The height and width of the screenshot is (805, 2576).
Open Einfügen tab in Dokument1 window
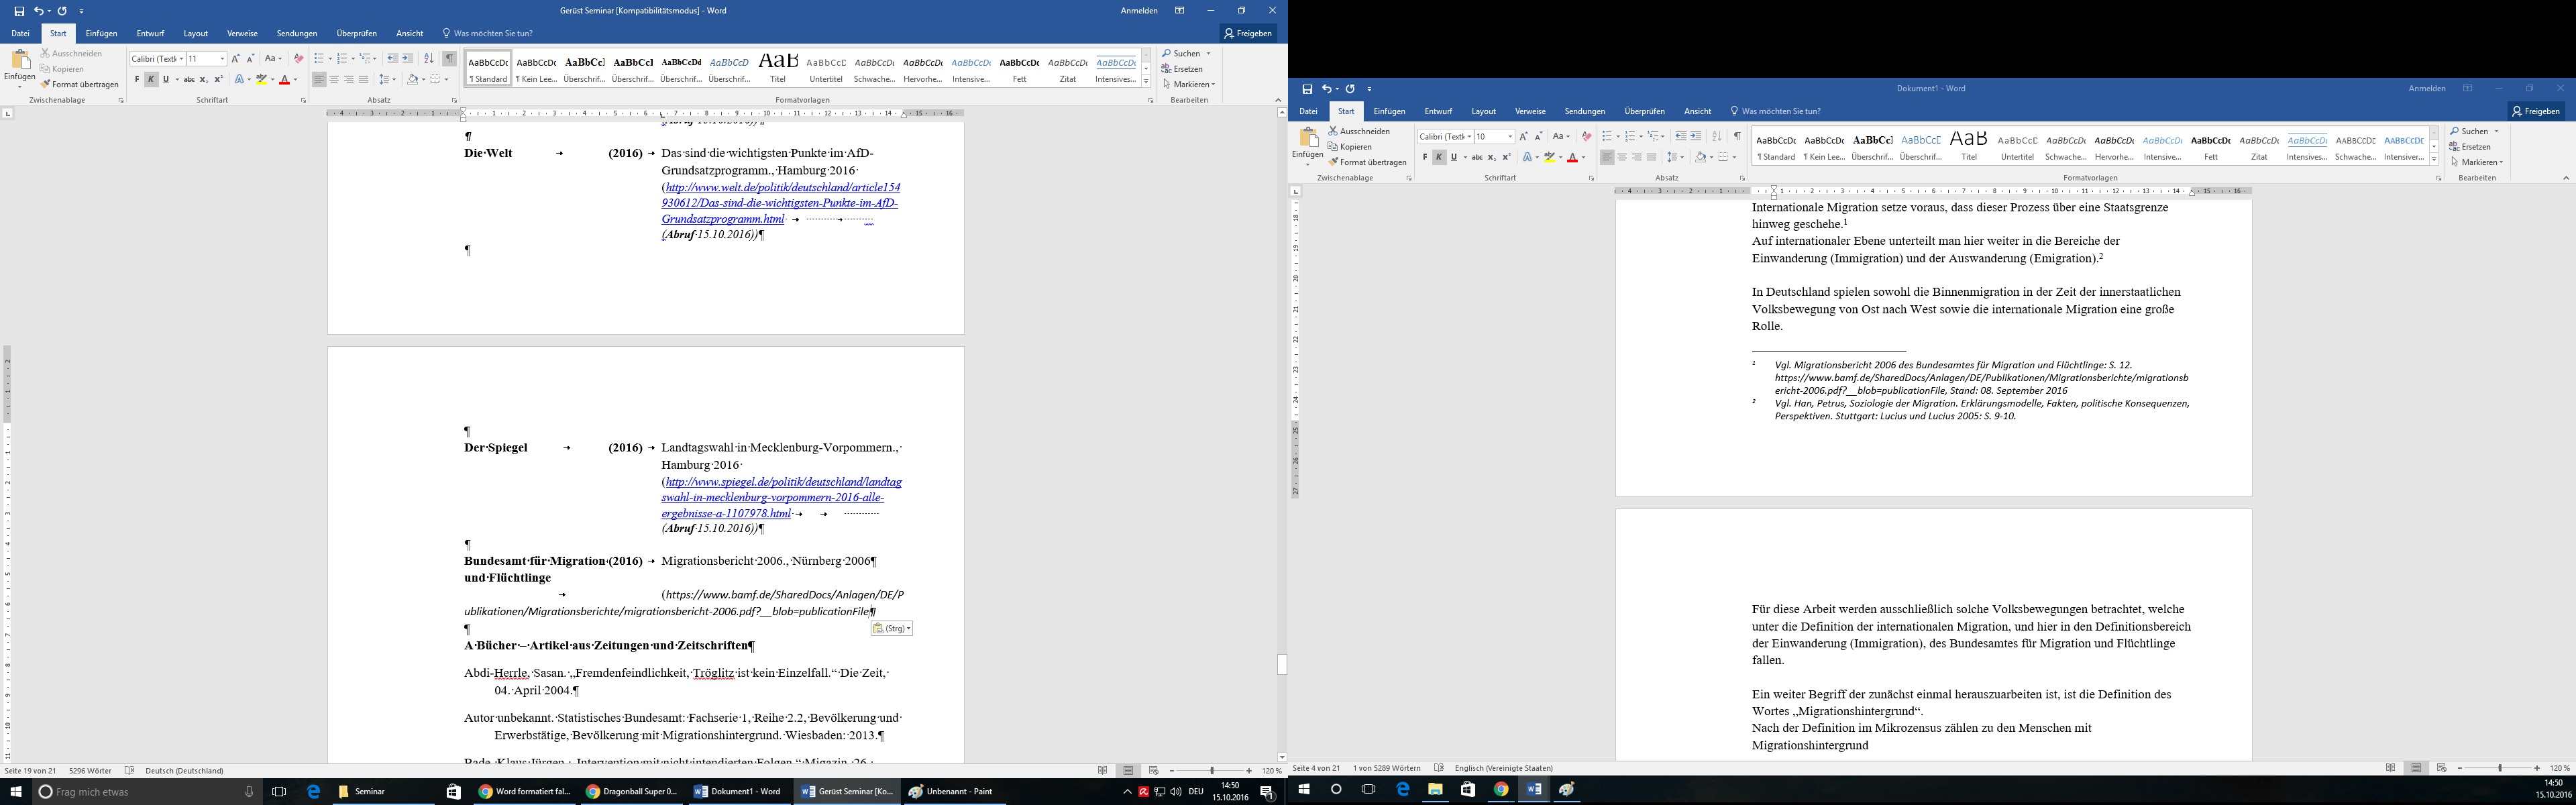click(1389, 112)
